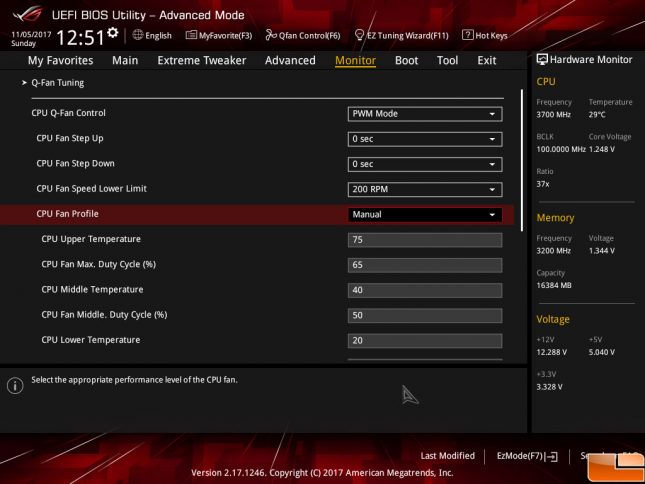Screen dimensions: 645x484
Task: Switch to the Extreme Tweaker tab
Action: pos(202,60)
